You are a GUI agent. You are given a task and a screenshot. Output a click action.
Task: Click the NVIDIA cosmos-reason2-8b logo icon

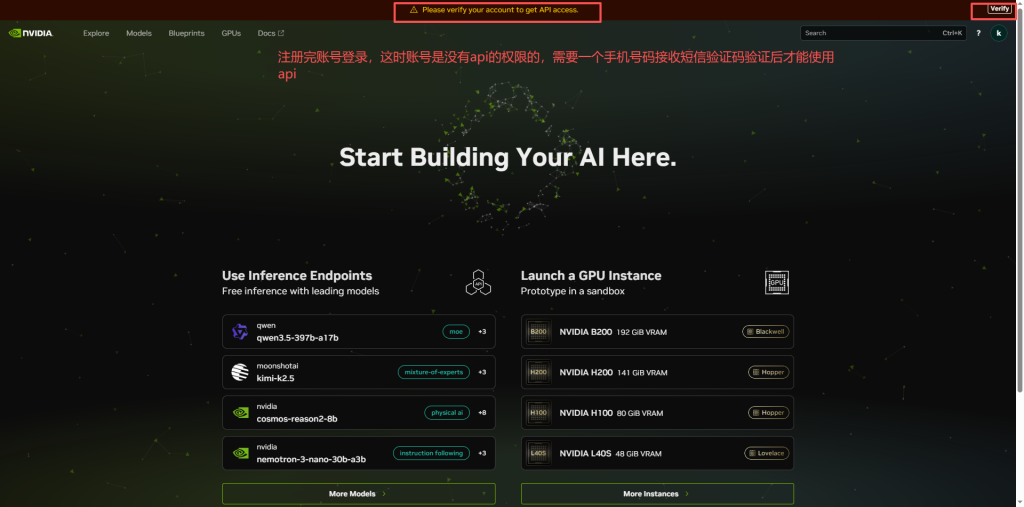click(240, 412)
